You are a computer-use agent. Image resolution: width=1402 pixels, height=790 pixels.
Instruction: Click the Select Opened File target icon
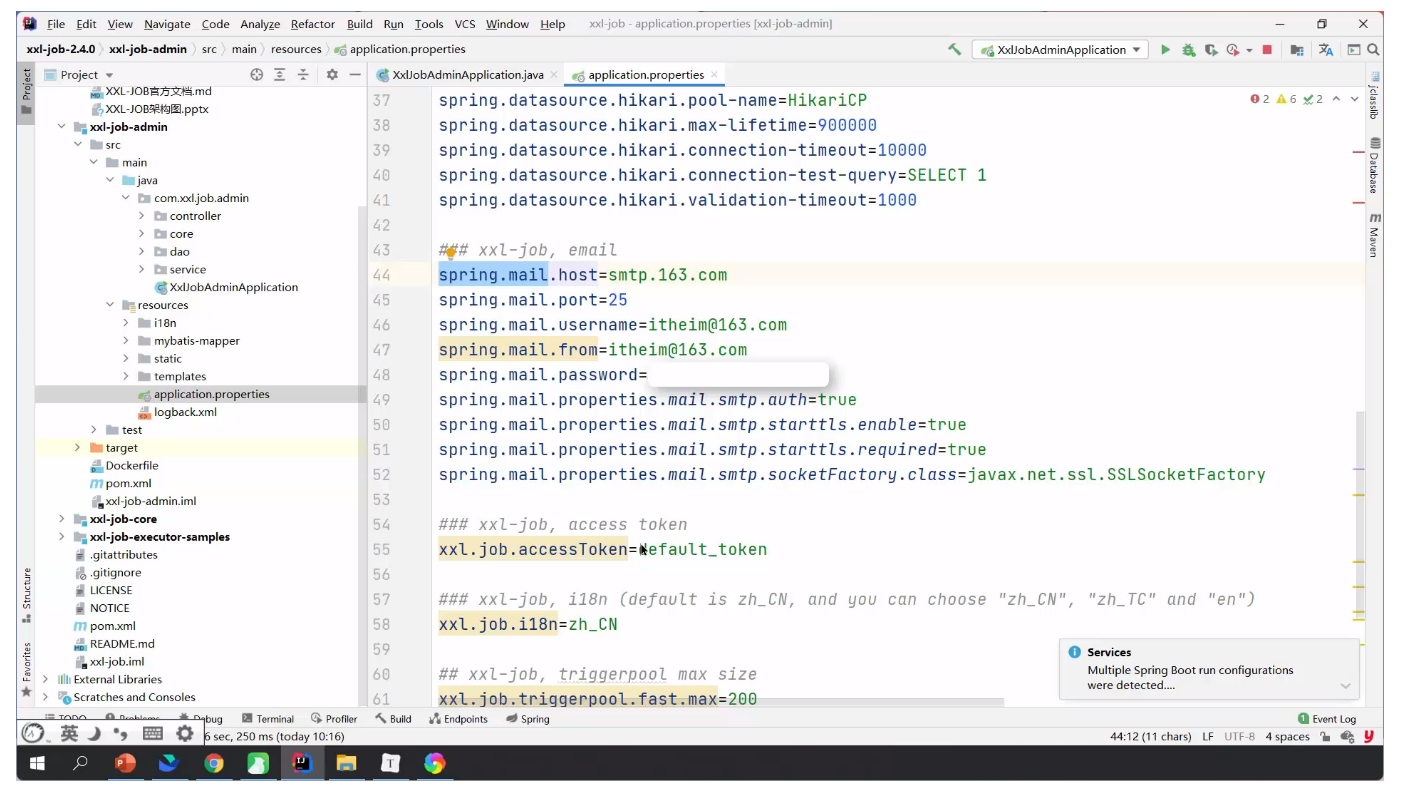click(257, 74)
